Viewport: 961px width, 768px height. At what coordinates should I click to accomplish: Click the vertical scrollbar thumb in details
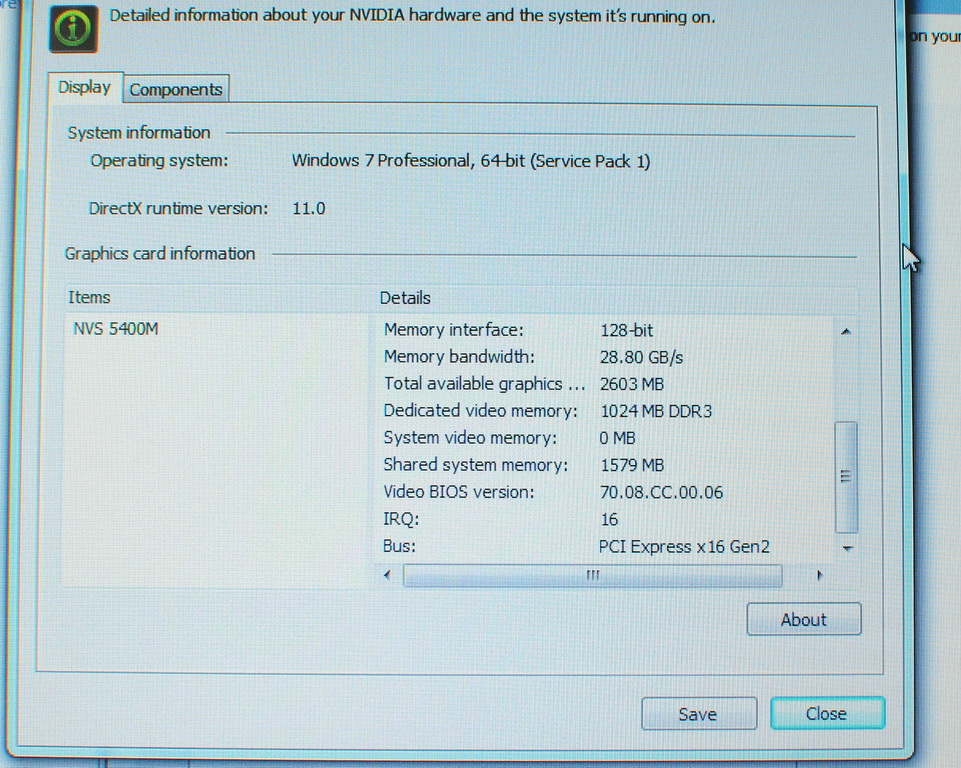tap(846, 476)
